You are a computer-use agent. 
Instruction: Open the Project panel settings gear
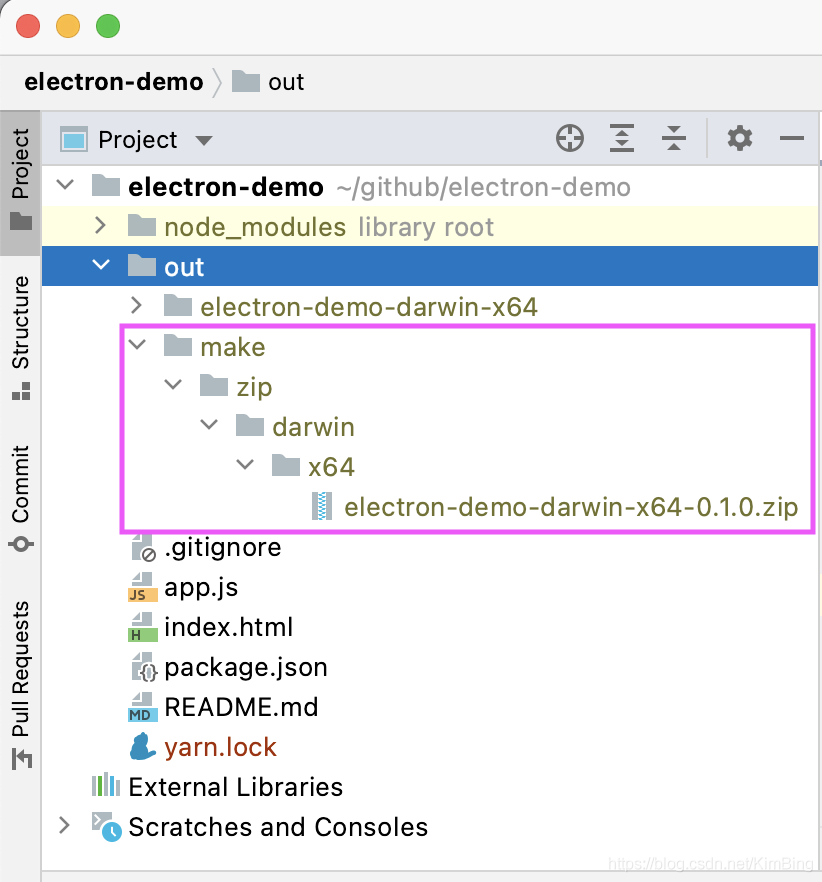[739, 139]
